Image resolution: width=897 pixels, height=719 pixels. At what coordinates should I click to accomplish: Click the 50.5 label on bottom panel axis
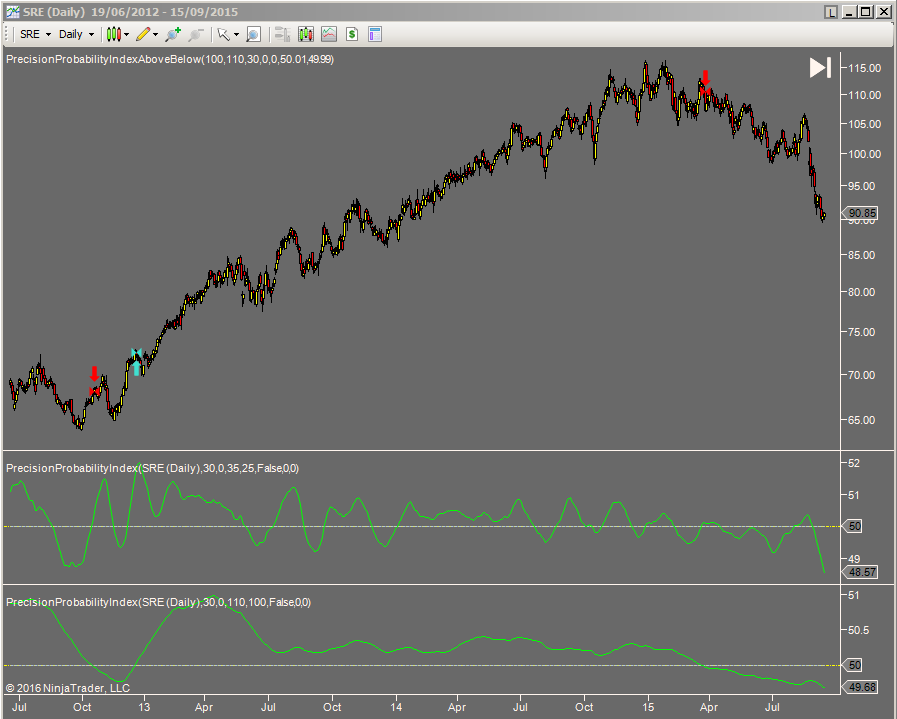tap(858, 630)
